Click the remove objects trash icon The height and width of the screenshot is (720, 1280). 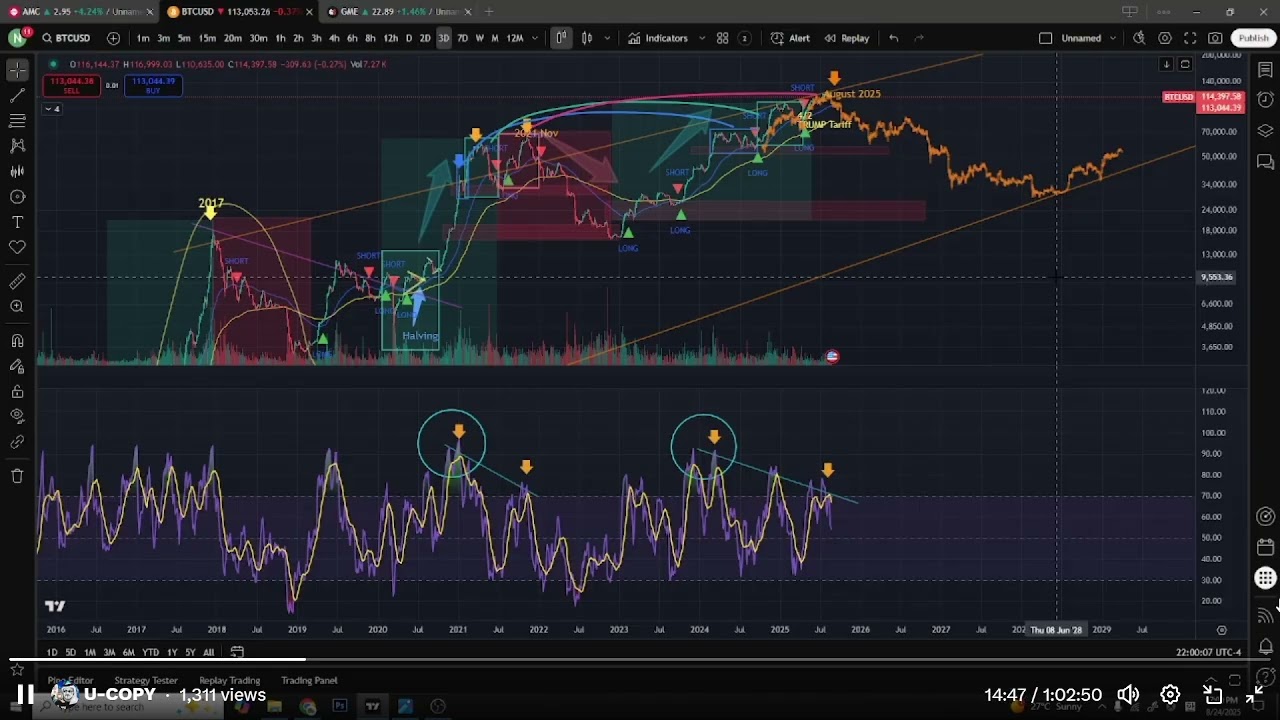tap(17, 476)
